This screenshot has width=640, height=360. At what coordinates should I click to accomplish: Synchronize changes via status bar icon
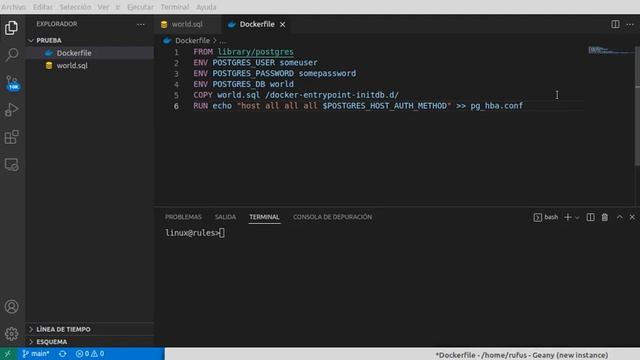(62, 354)
